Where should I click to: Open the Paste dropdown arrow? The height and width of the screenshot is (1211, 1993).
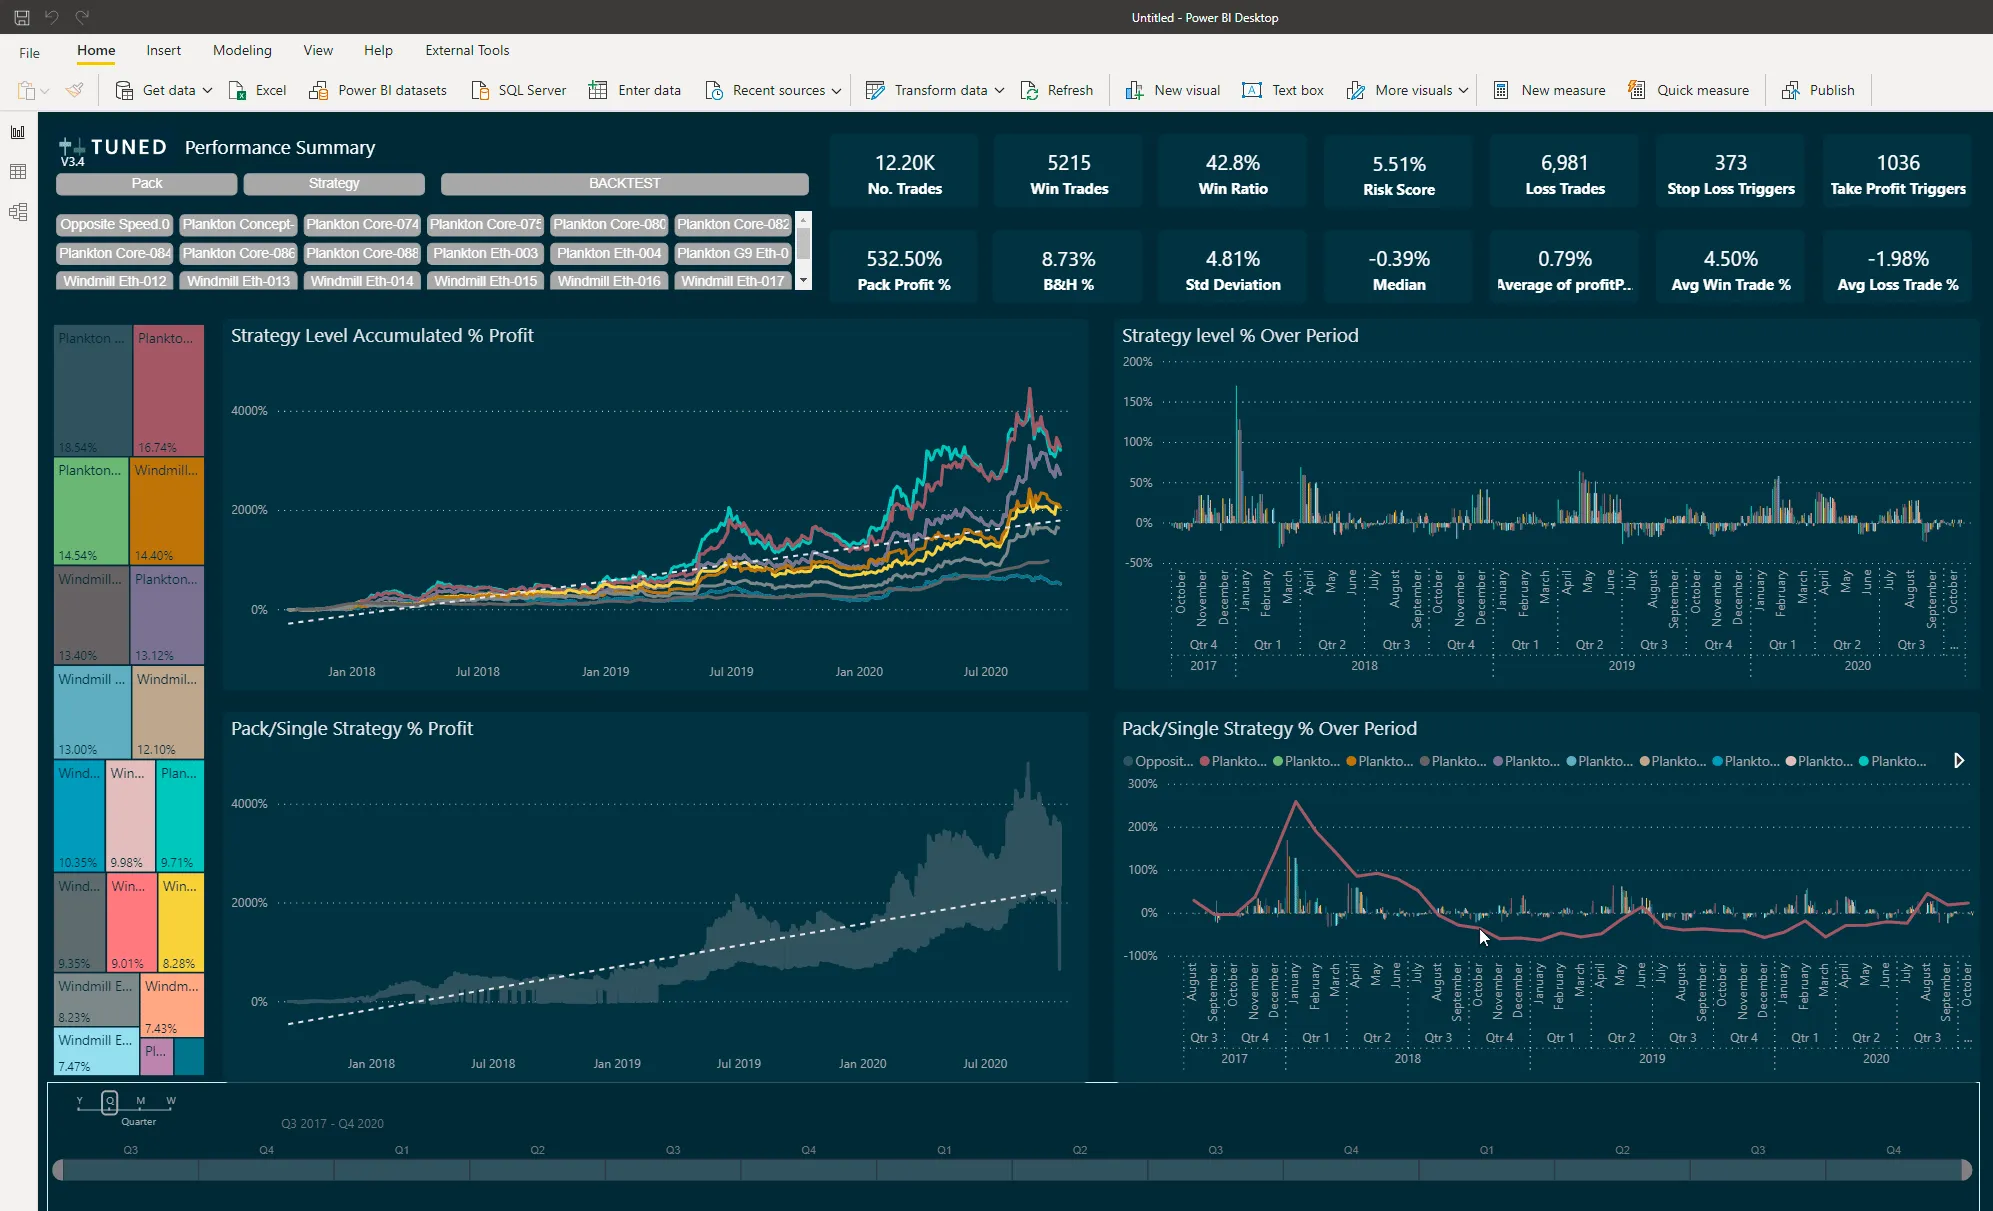45,91
